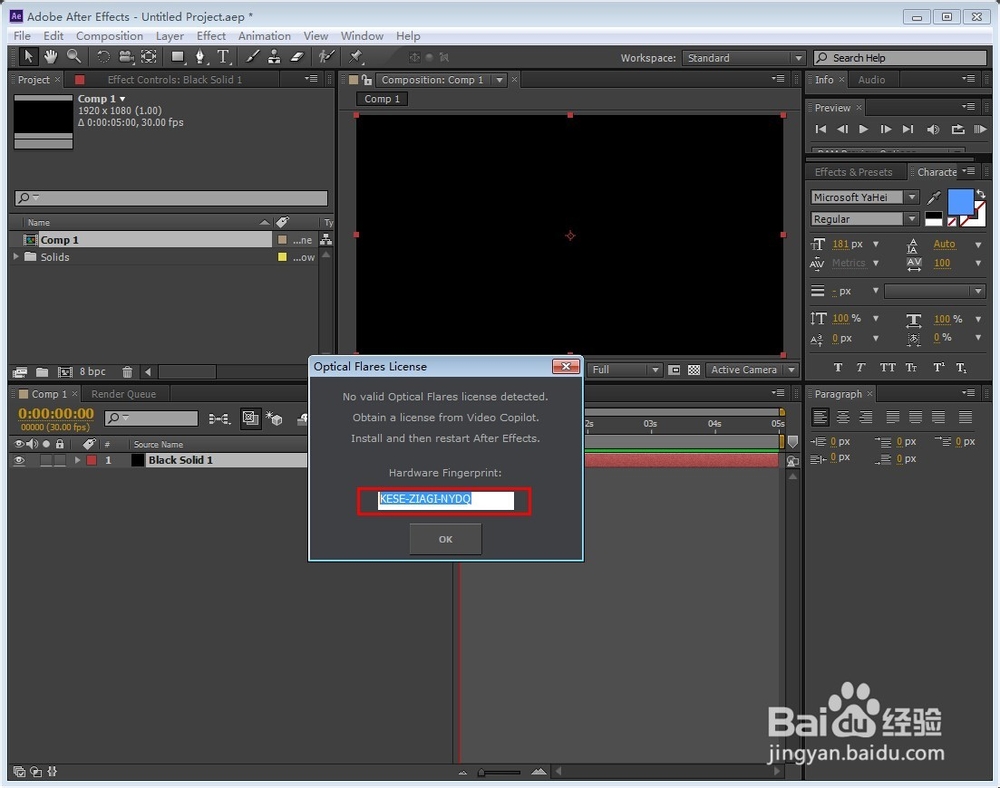Toggle the lock on Composition Comp 1 viewer
This screenshot has height=788, width=1000.
click(x=367, y=80)
